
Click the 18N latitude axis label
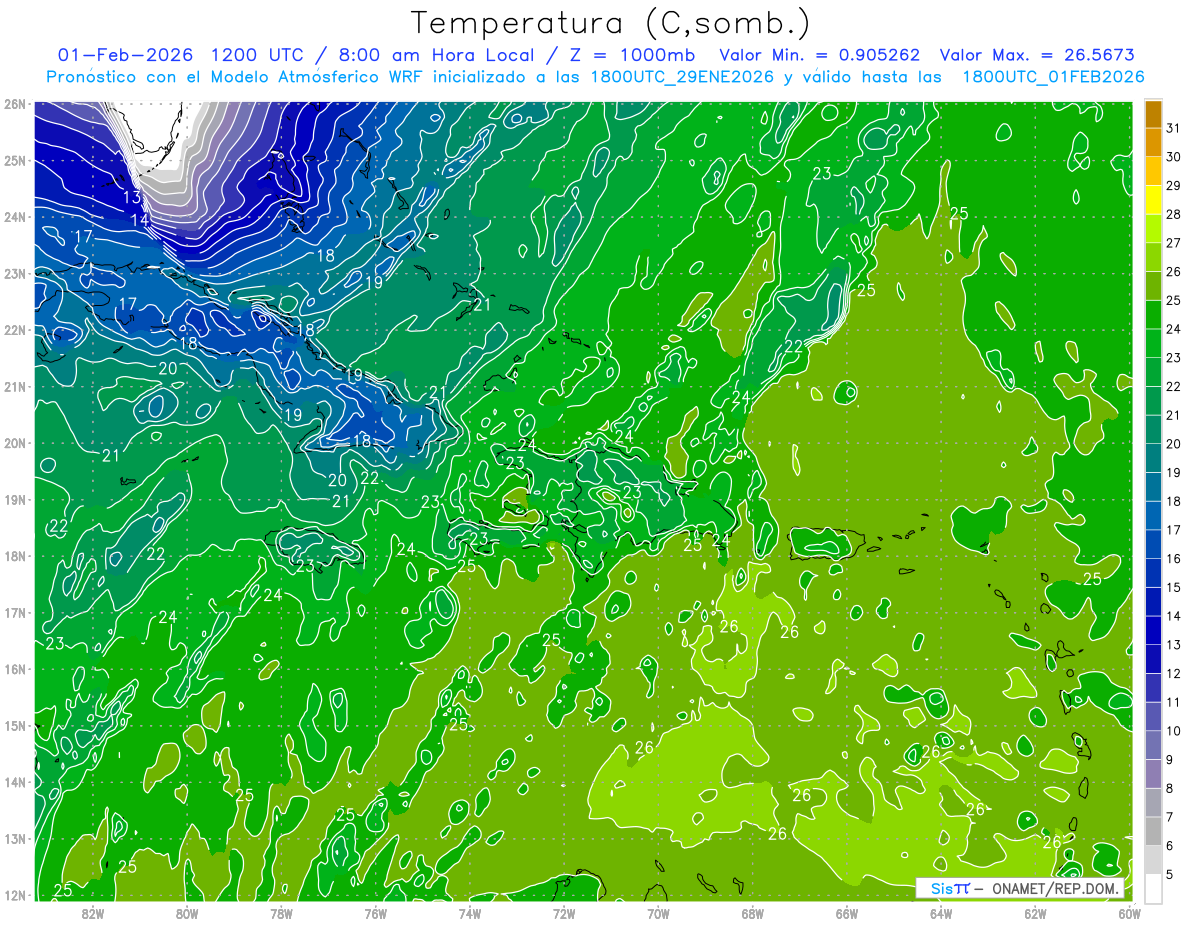[14, 556]
